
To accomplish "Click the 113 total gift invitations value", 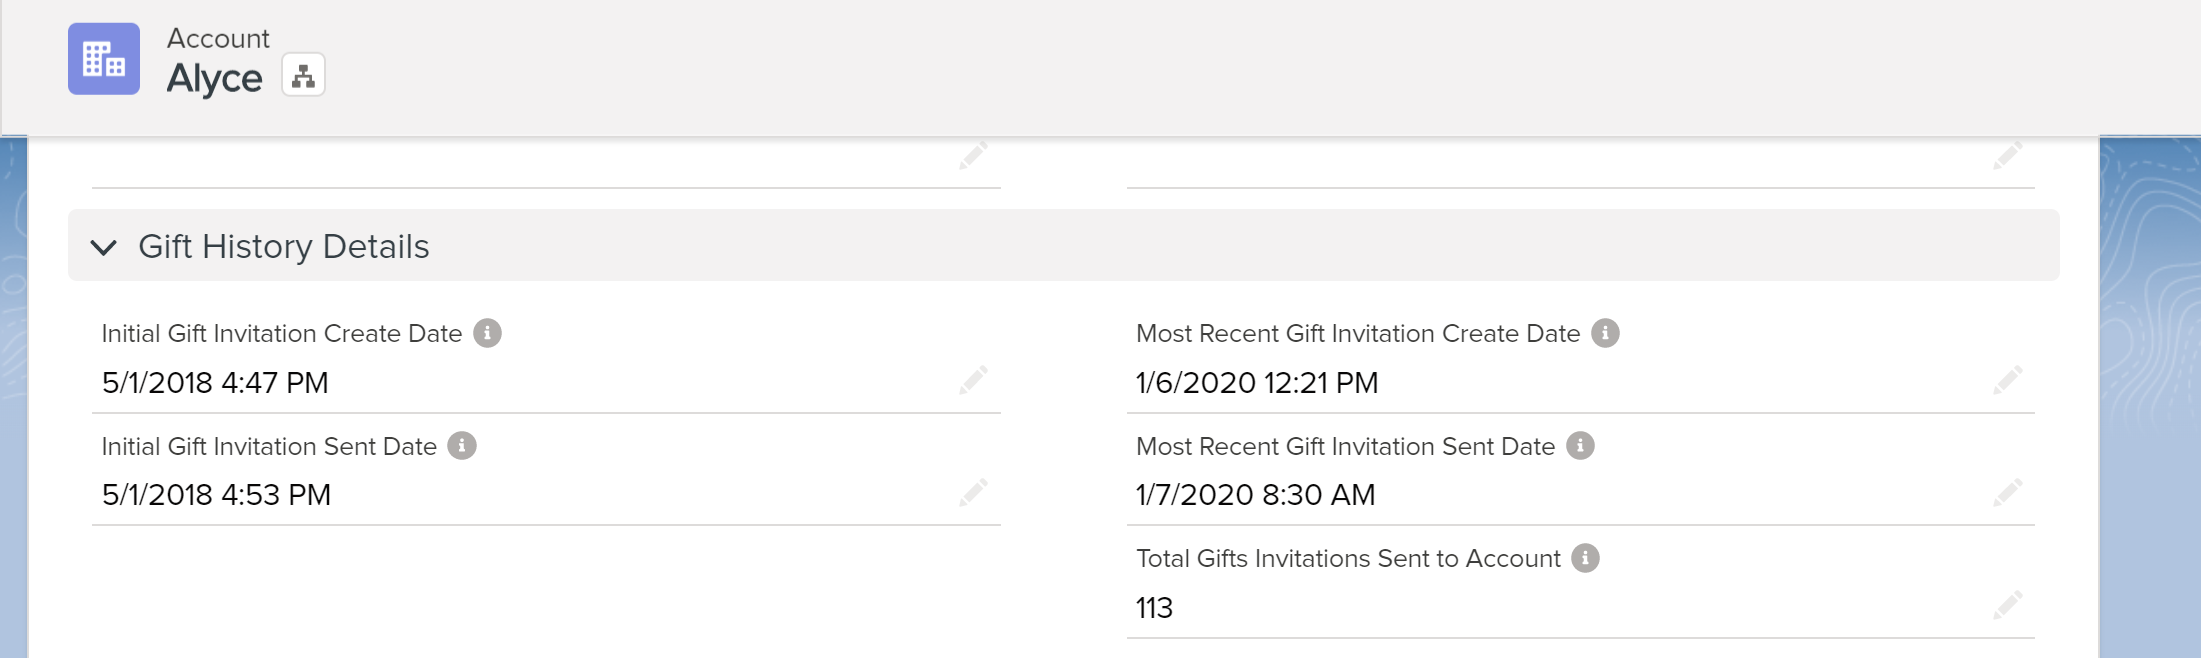I will [x=1154, y=608].
